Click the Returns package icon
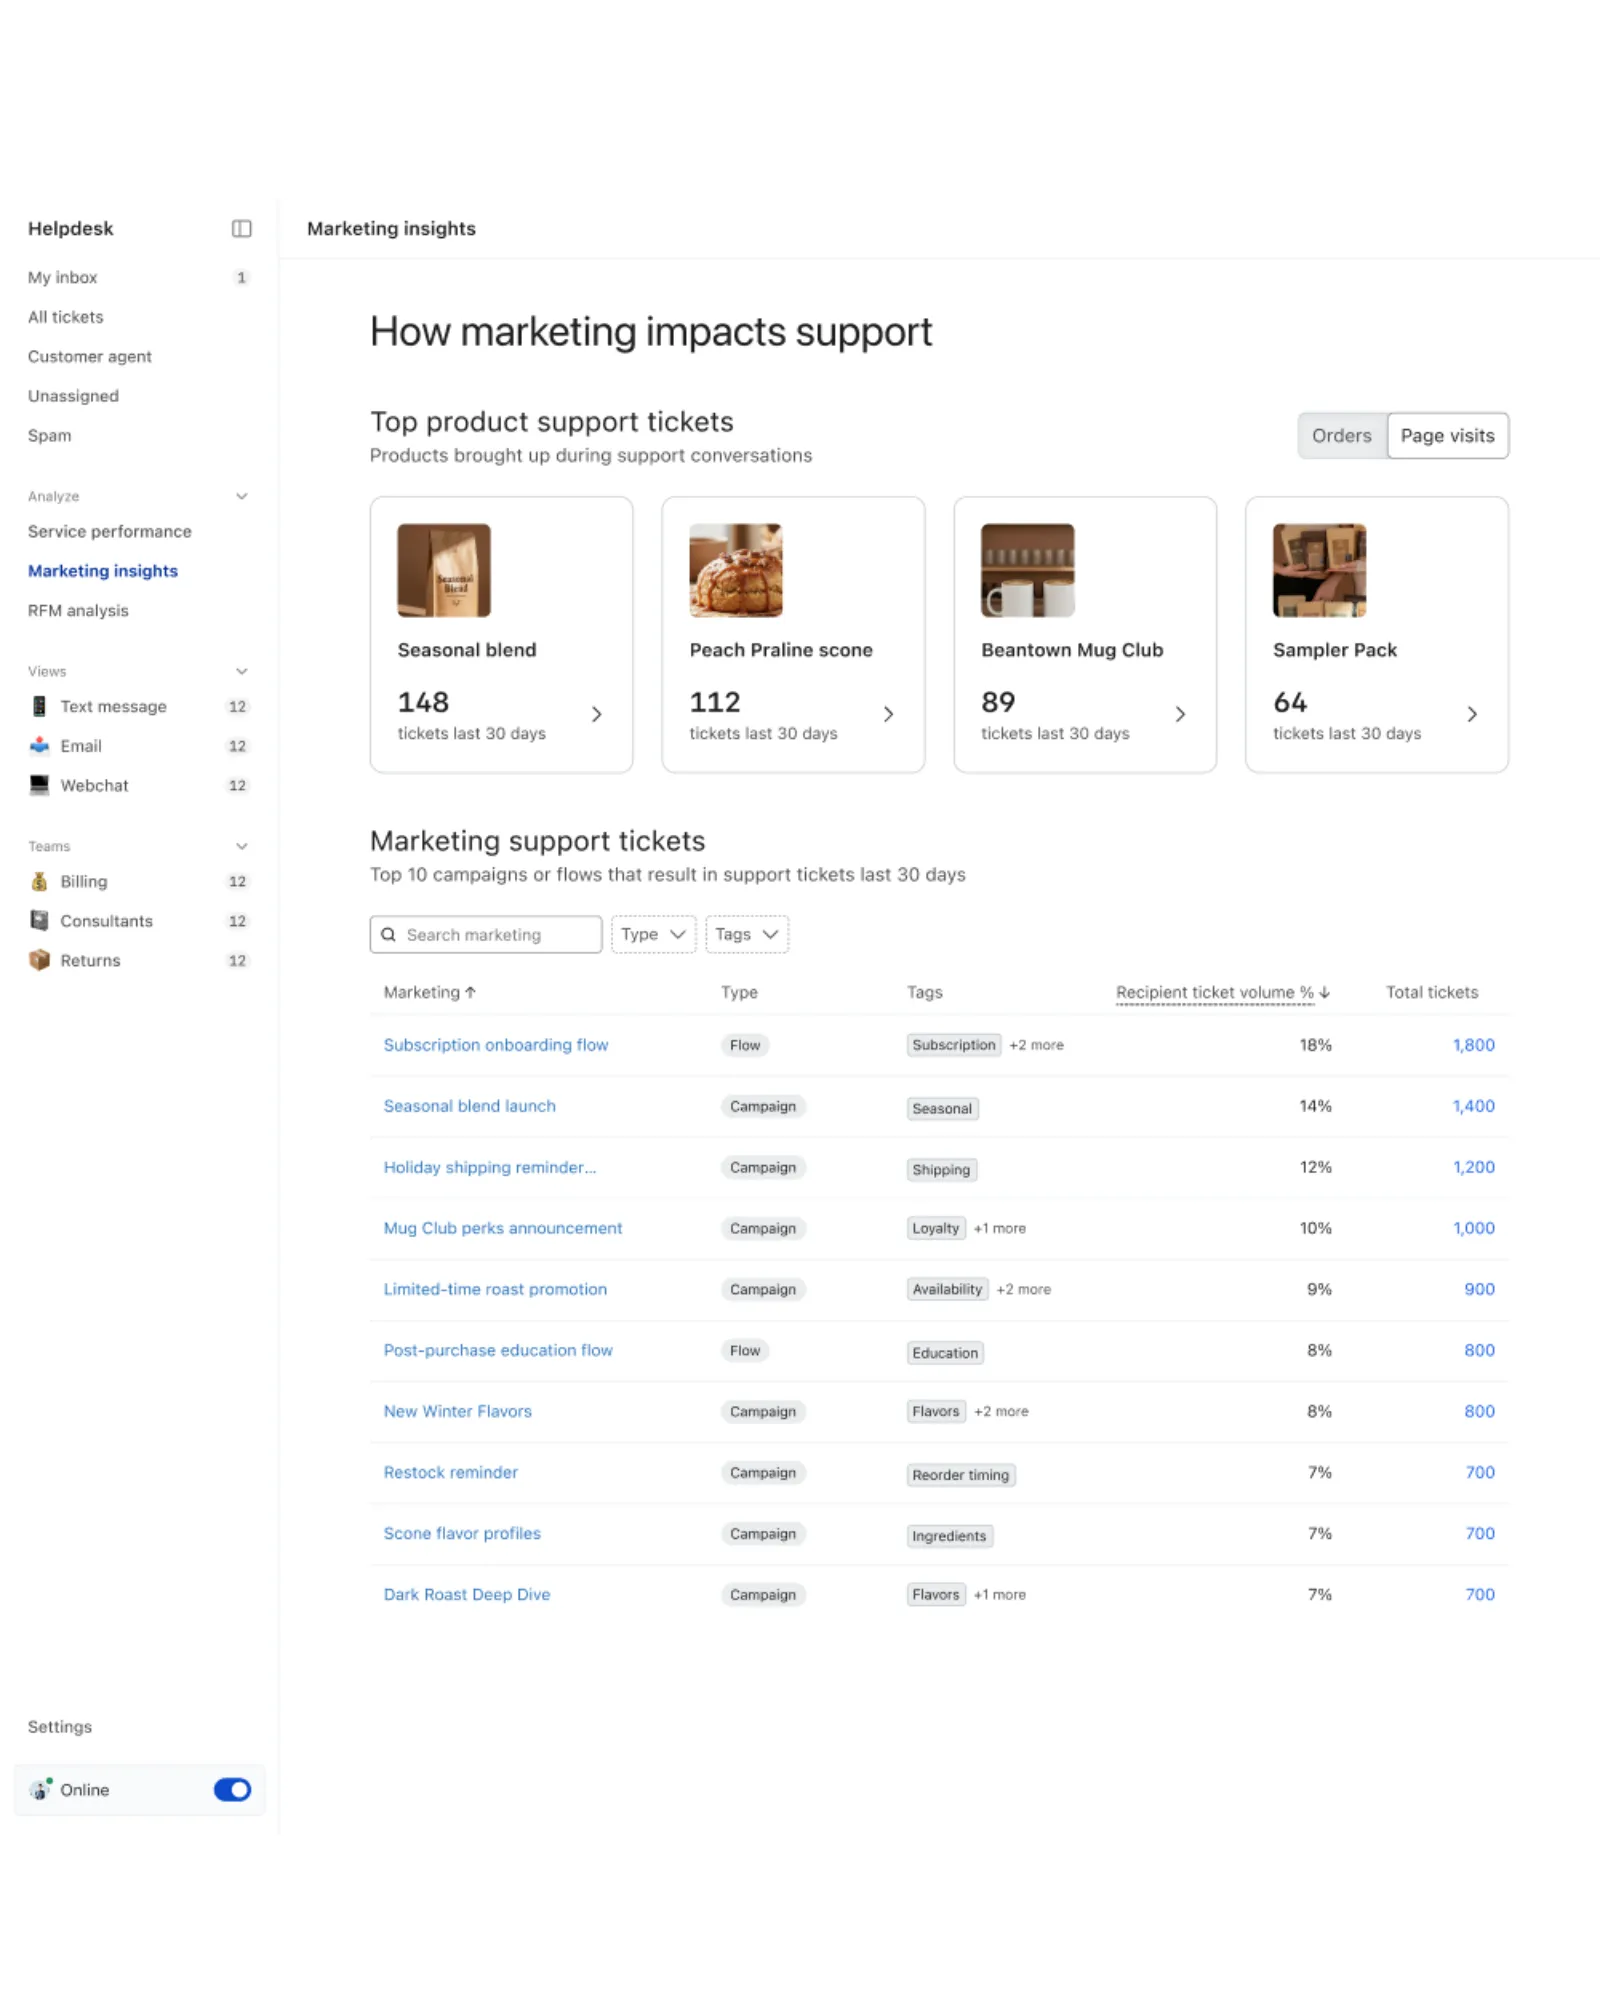This screenshot has width=1600, height=2000. (x=39, y=960)
